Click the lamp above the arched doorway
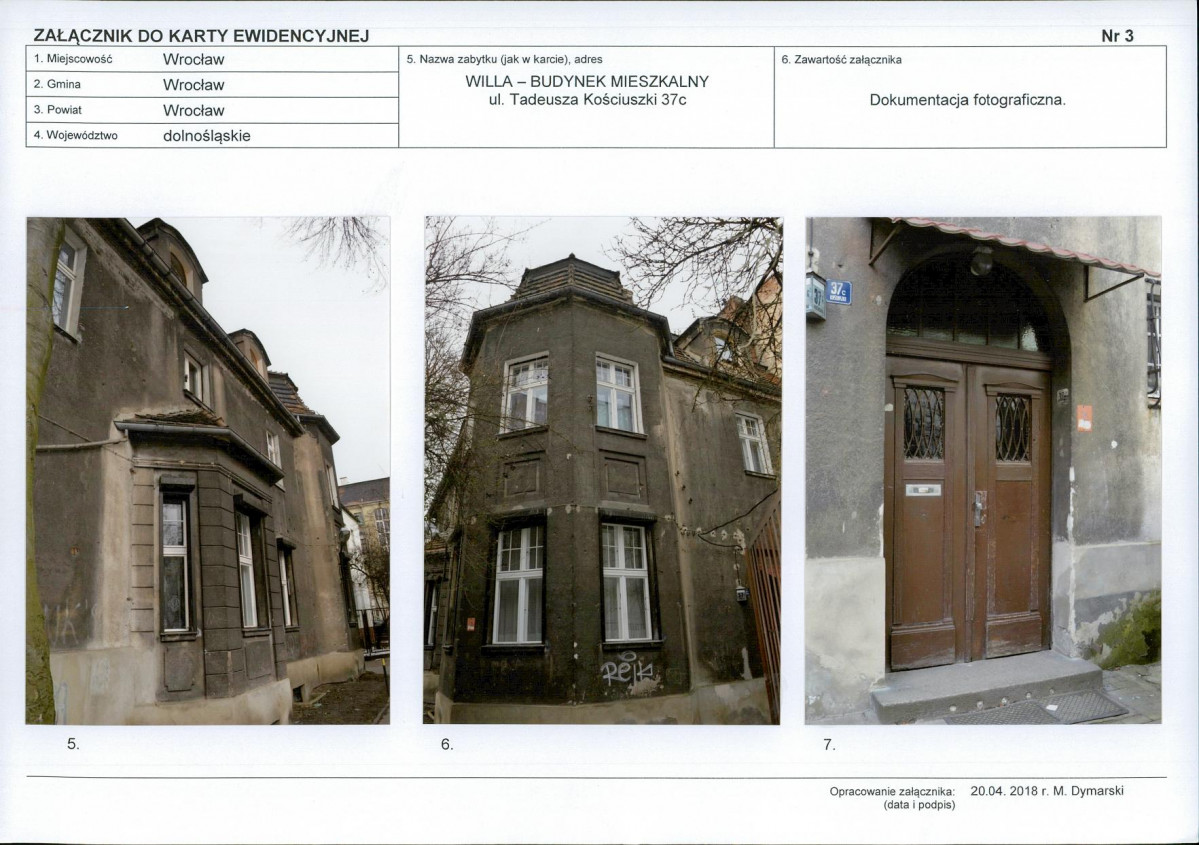Screen dimensions: 1199x845 click(981, 261)
